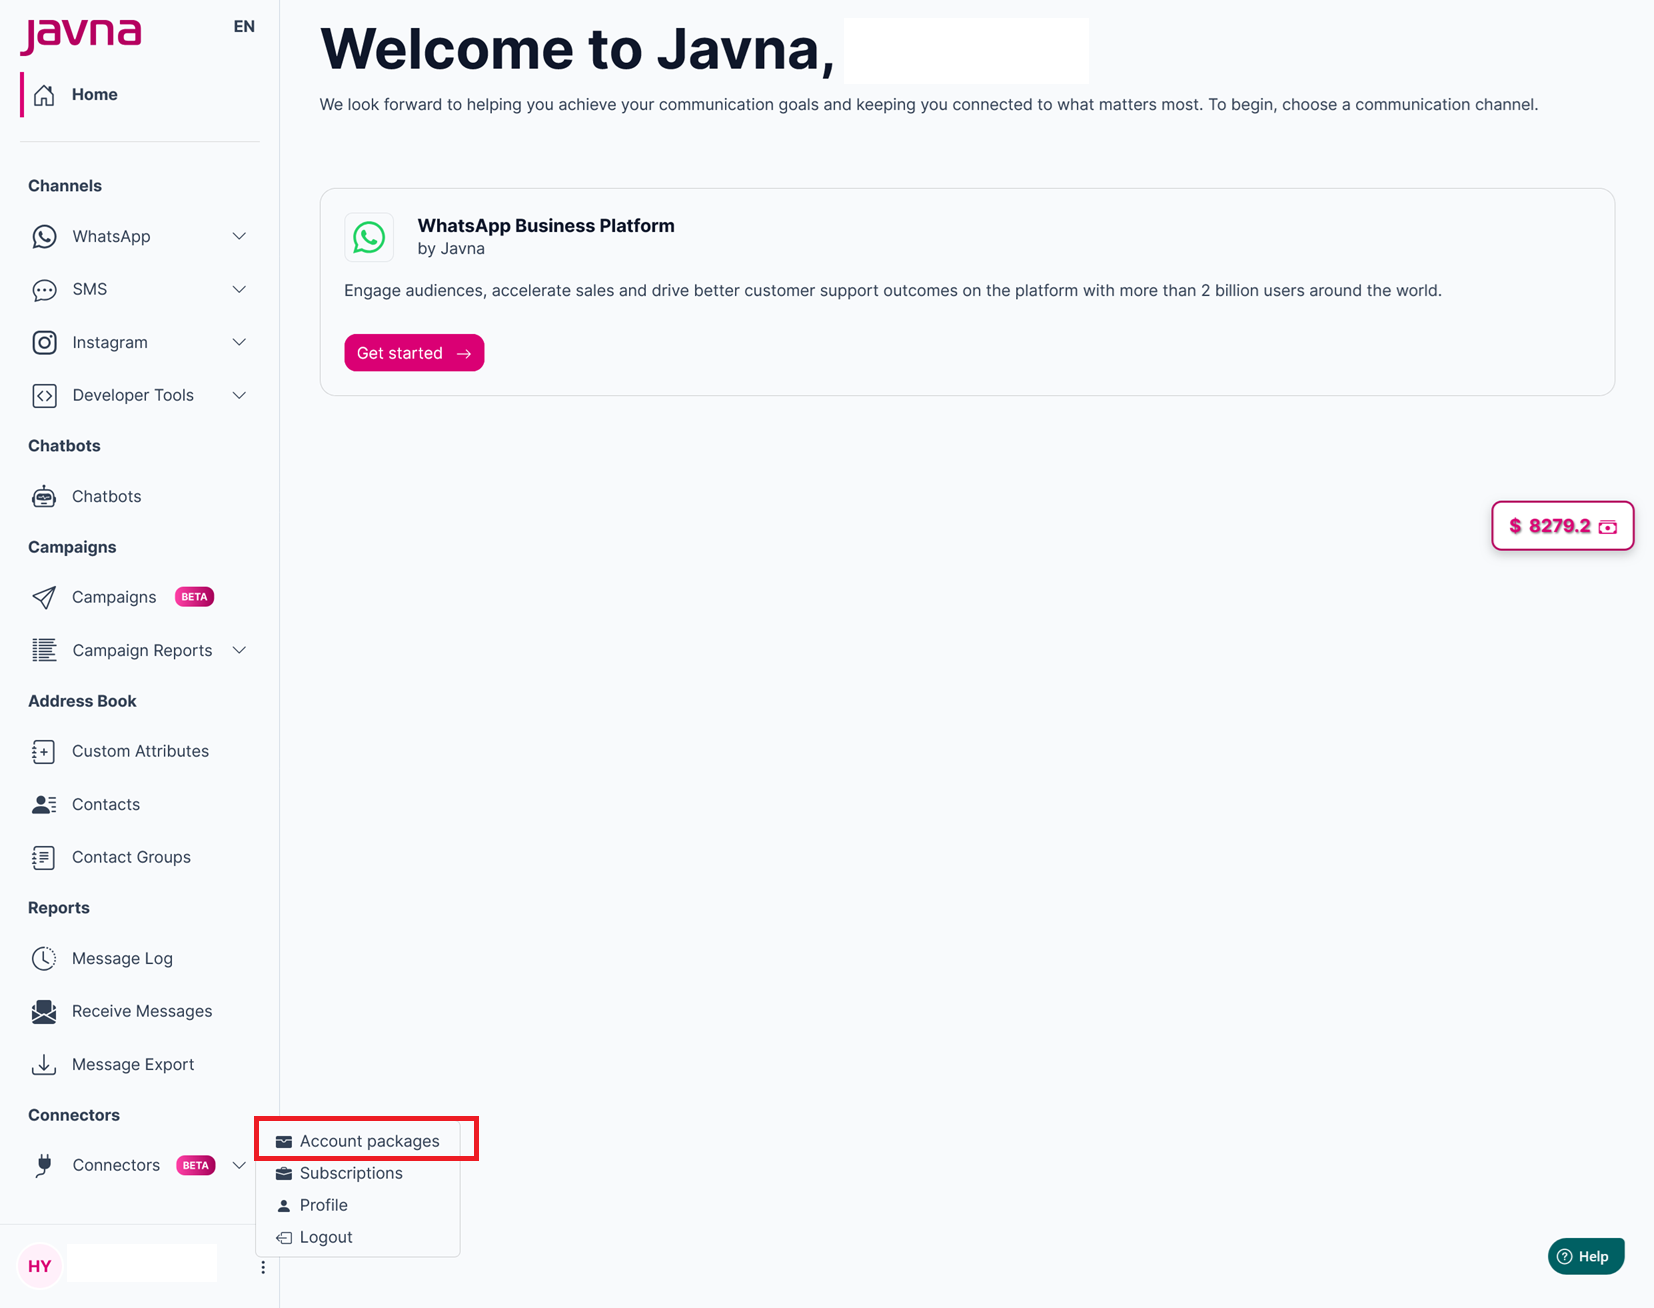Go to Home in sidebar
Image resolution: width=1654 pixels, height=1308 pixels.
tap(139, 95)
